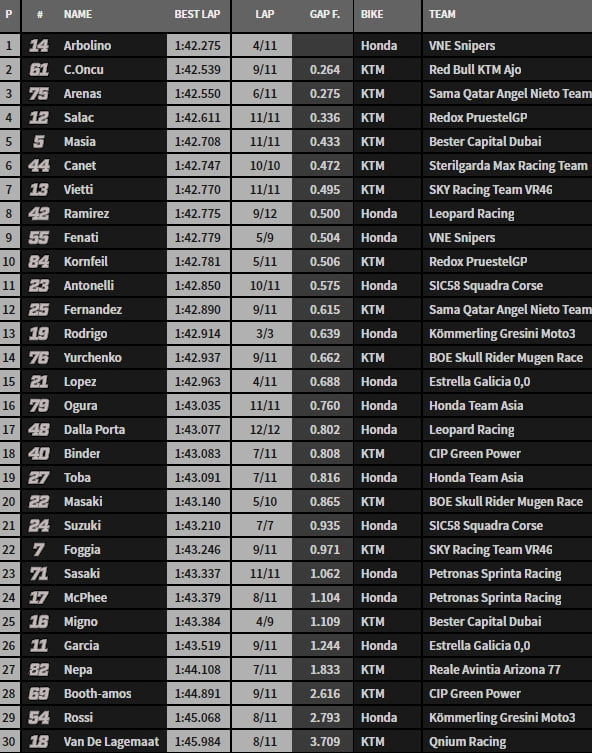Select rider number 61 badge for C.Oncu
This screenshot has height=753, width=592.
(38, 70)
